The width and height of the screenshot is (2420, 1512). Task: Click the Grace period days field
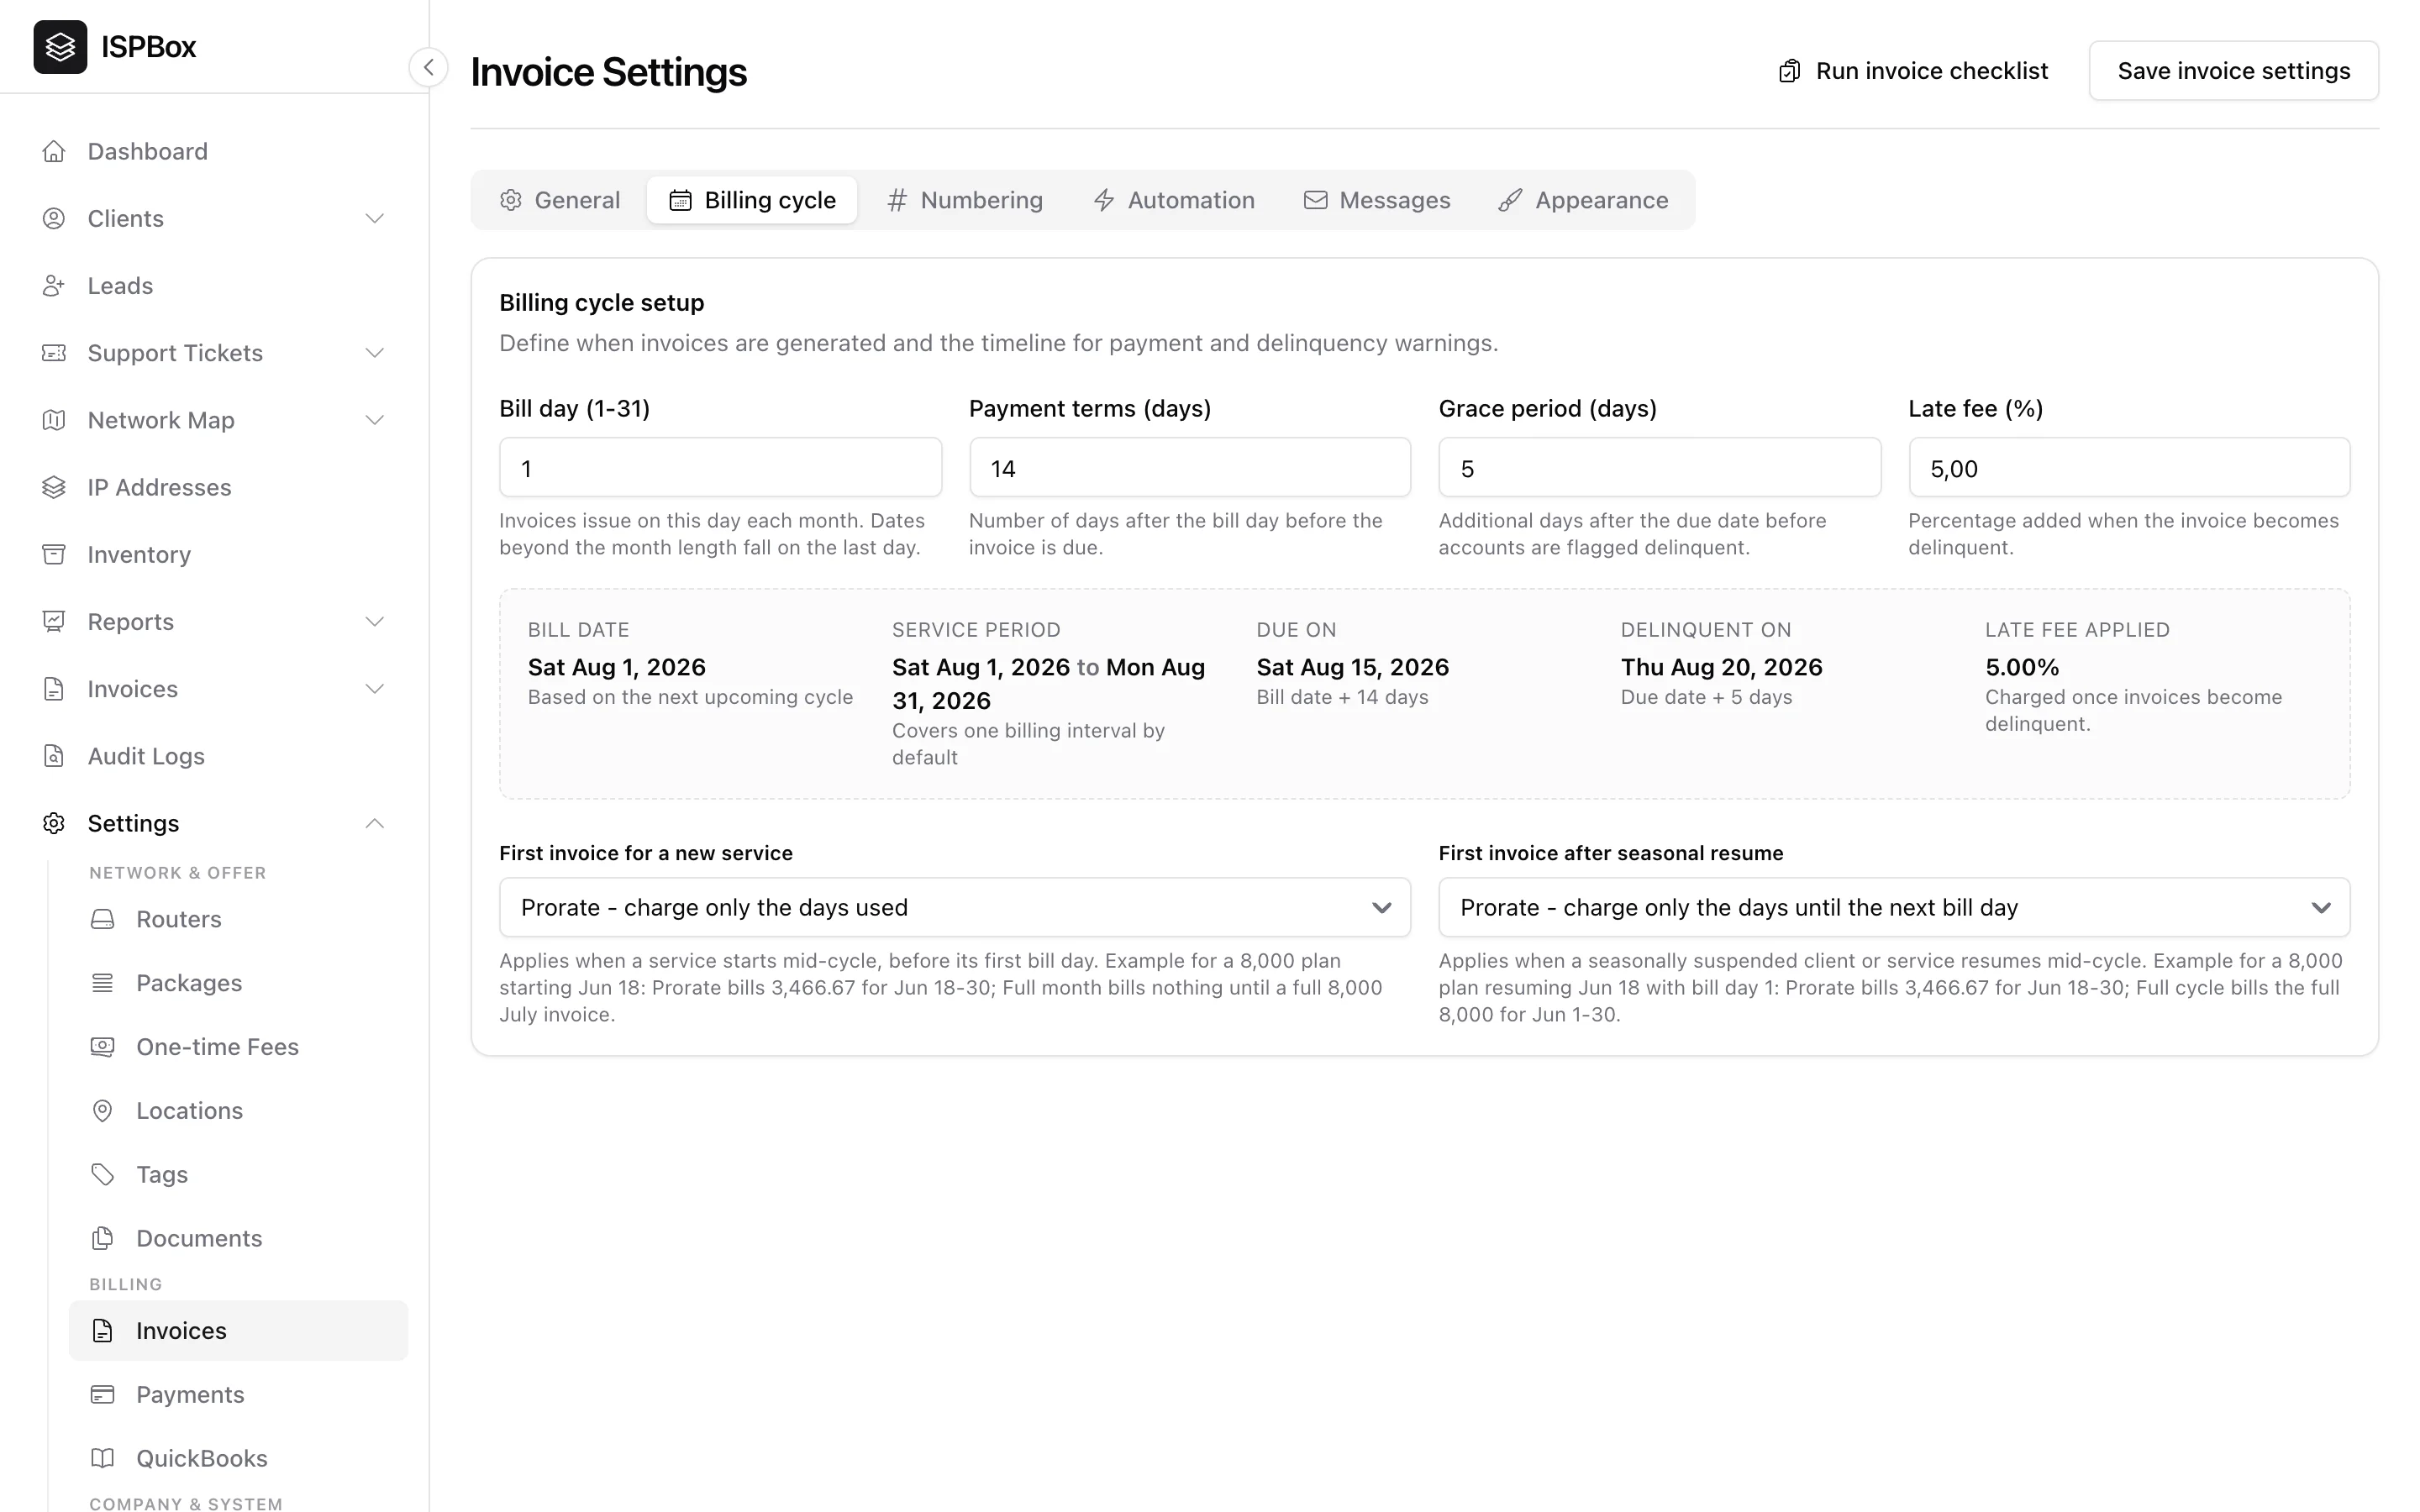click(x=1659, y=467)
